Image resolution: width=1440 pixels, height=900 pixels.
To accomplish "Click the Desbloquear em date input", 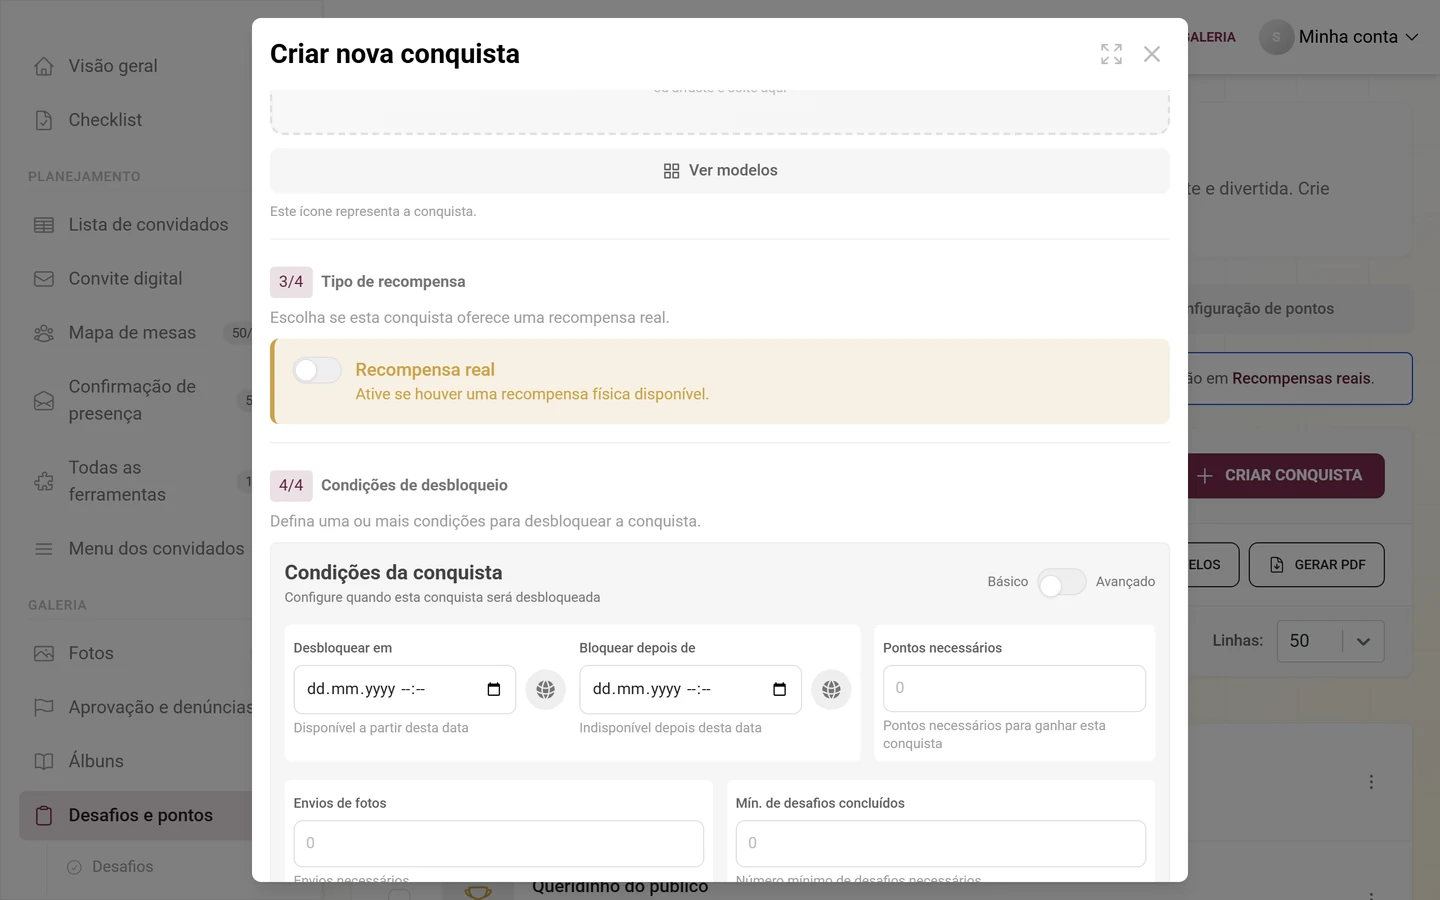I will pyautogui.click(x=404, y=689).
